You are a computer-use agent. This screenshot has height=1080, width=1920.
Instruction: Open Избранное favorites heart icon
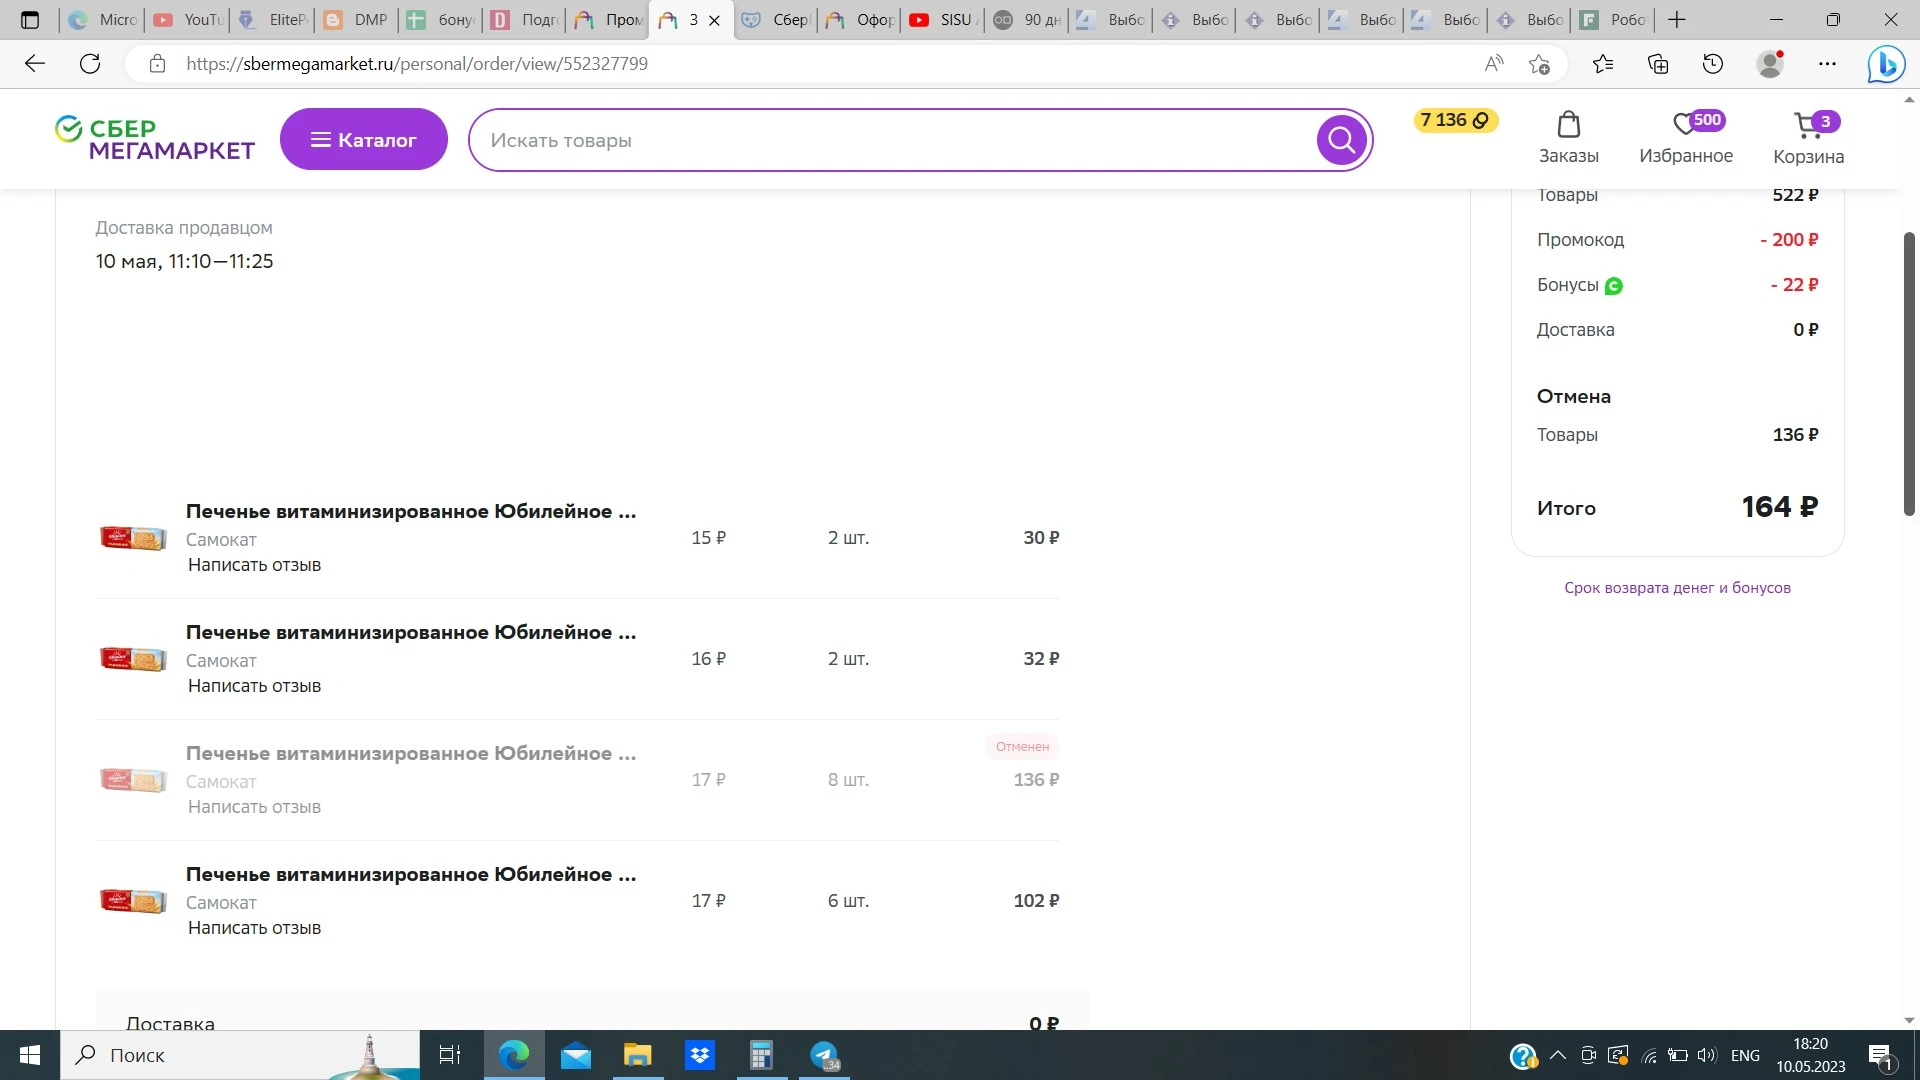tap(1686, 138)
